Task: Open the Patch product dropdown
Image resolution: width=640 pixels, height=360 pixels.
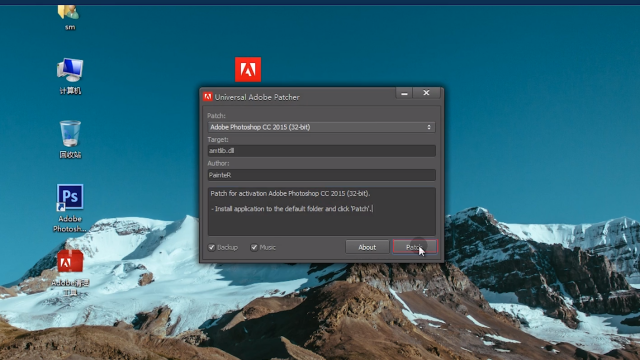Action: (322, 127)
